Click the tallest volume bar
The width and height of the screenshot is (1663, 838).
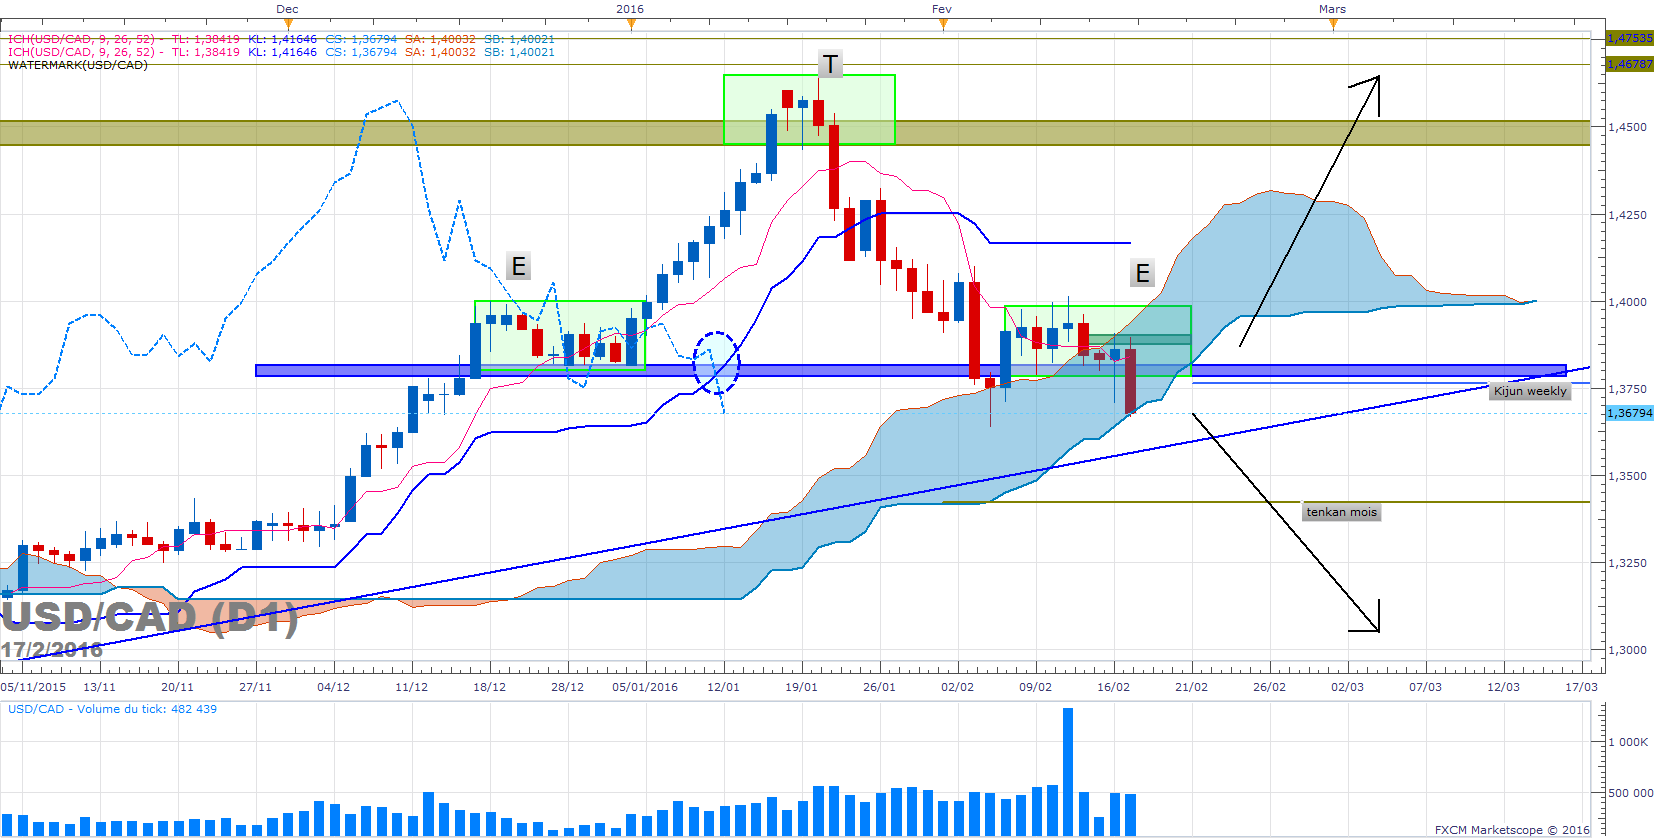[x=1067, y=772]
